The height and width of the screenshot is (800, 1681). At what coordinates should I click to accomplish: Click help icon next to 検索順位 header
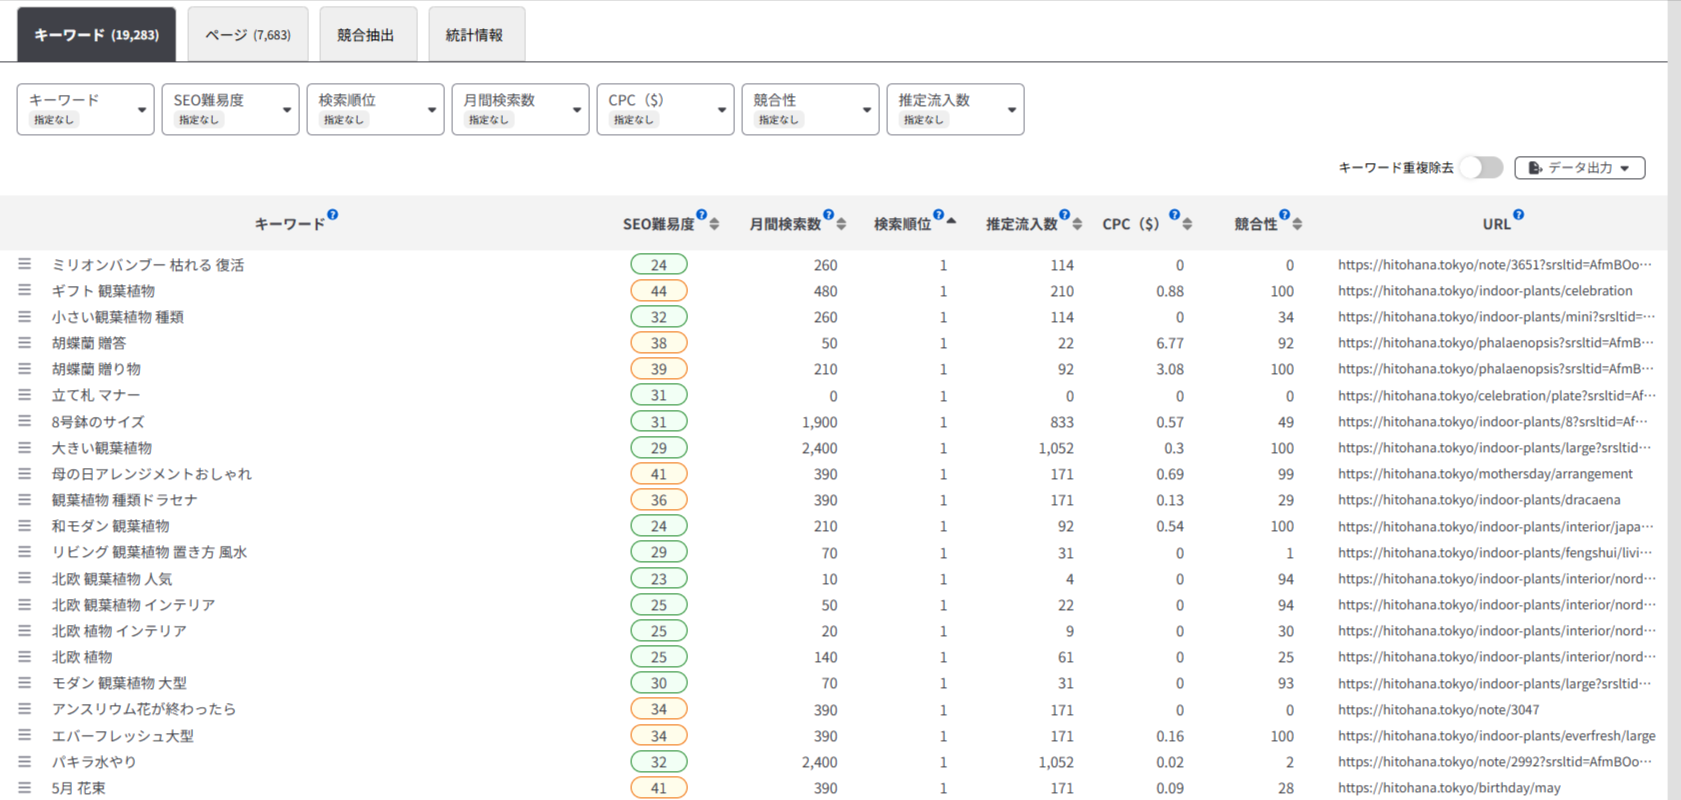coord(939,215)
